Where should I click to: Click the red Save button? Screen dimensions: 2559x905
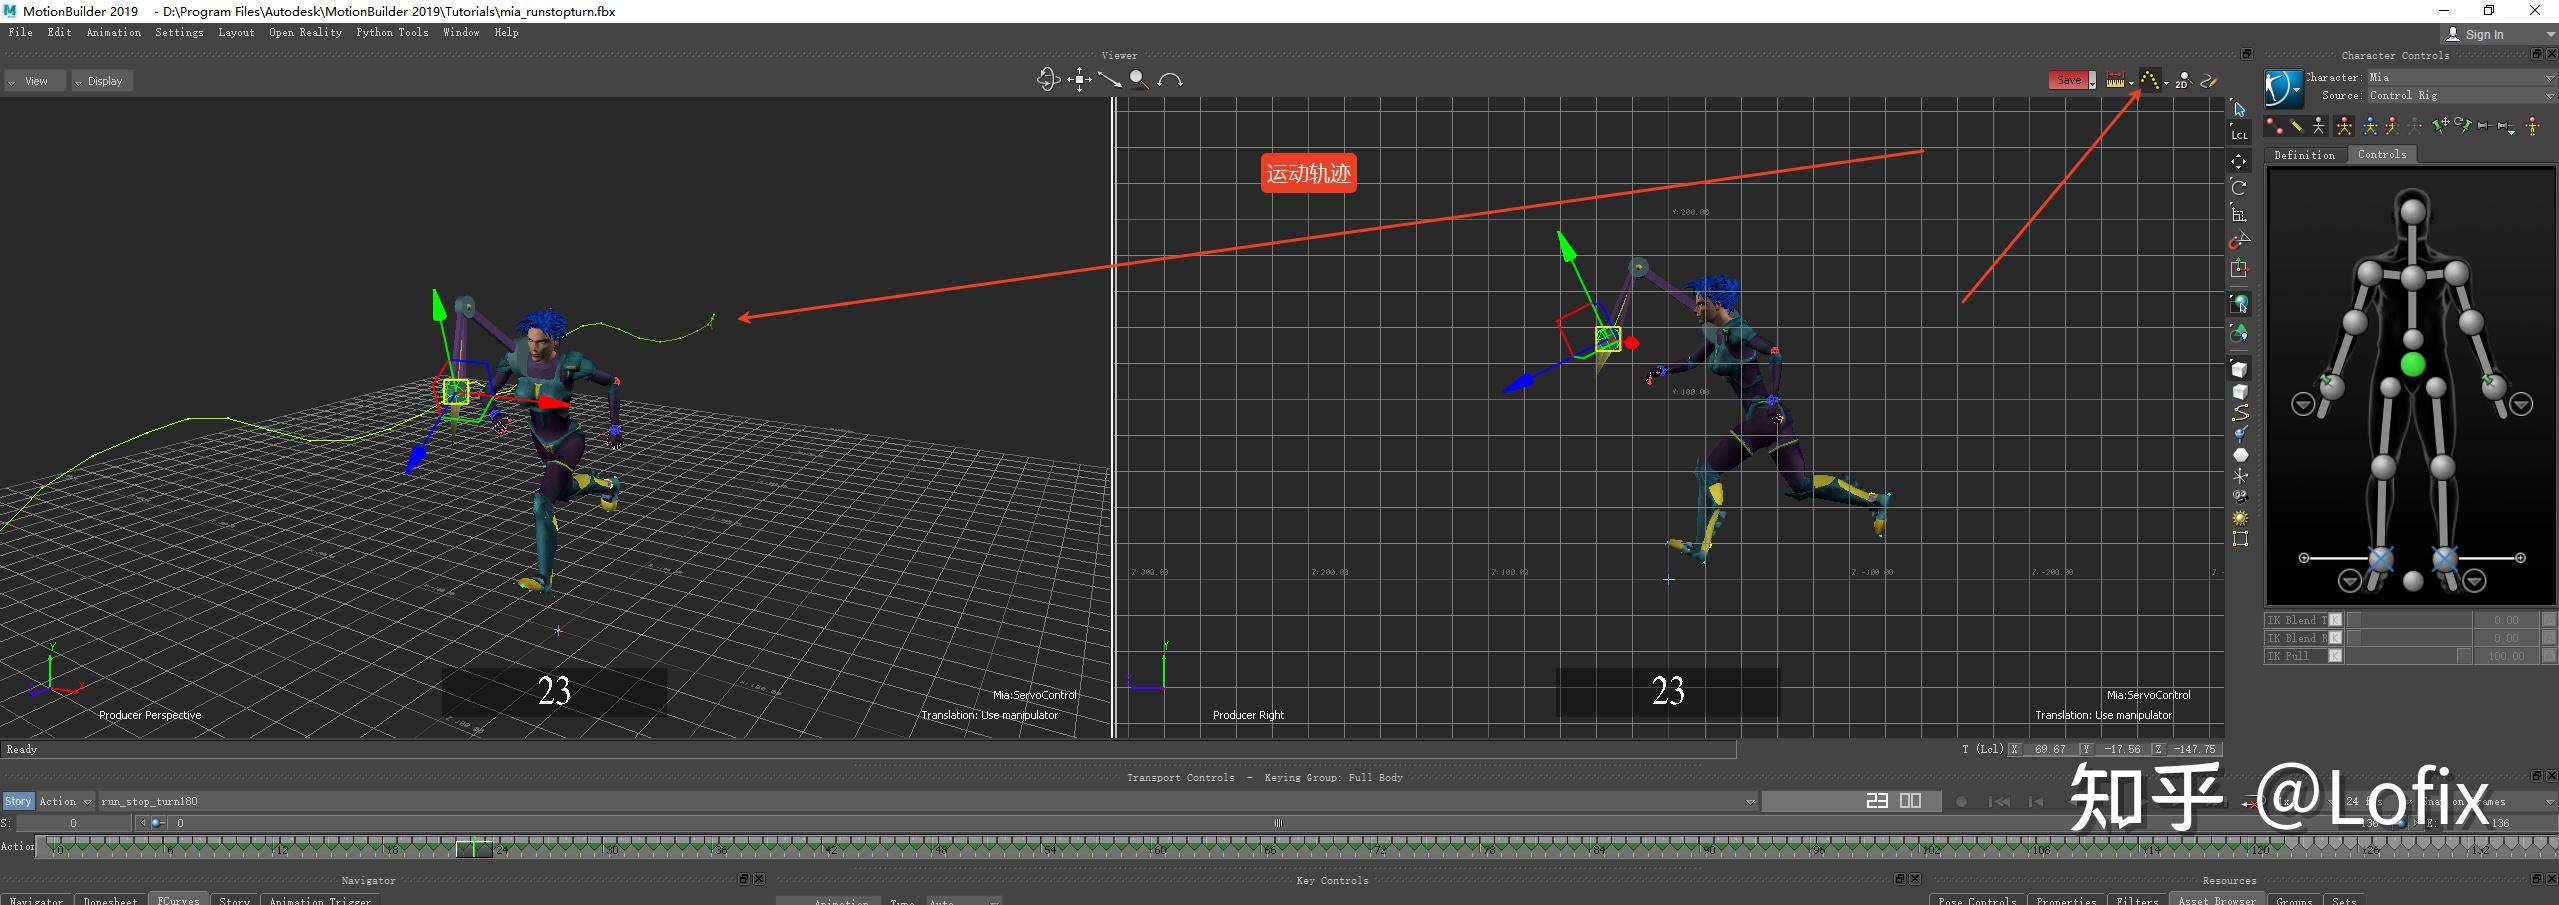(x=2068, y=81)
